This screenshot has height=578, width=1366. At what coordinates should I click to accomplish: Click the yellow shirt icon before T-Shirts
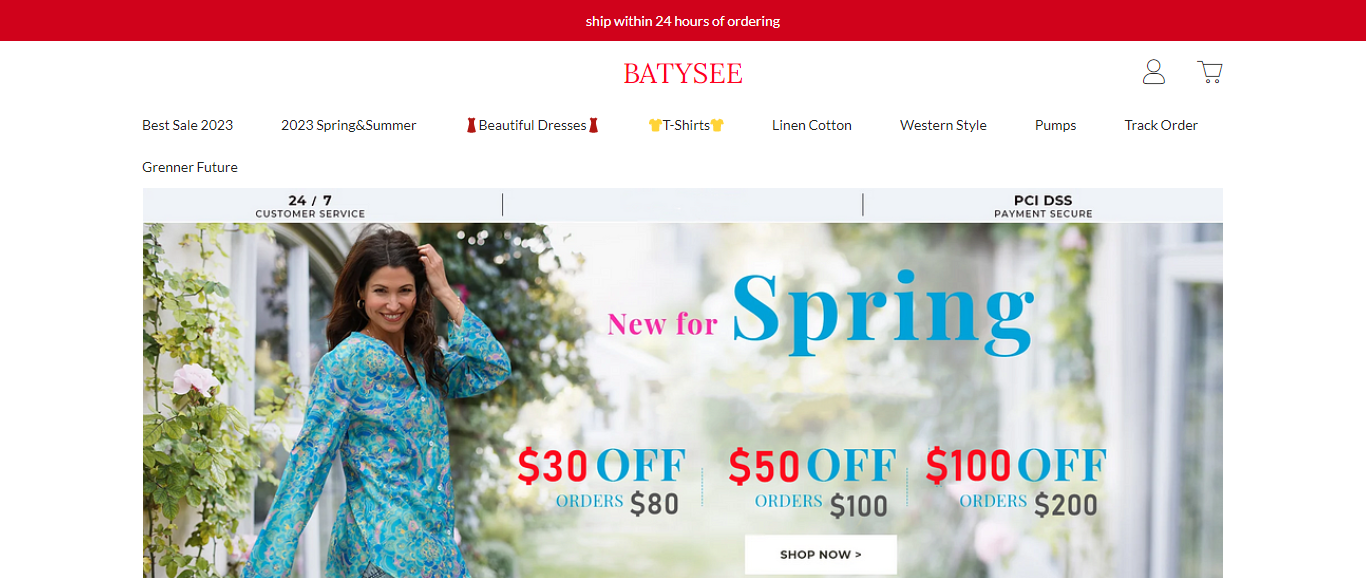655,125
